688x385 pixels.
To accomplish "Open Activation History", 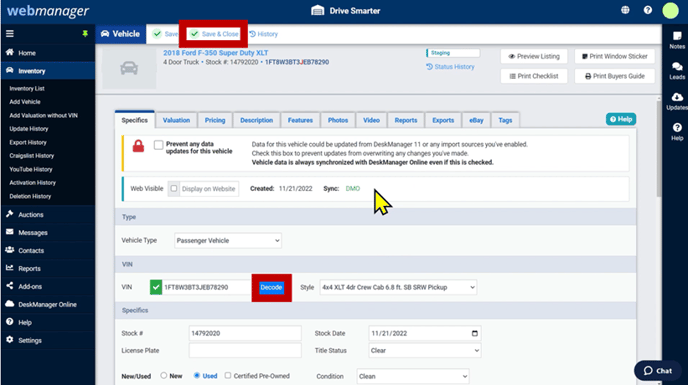I will click(32, 183).
